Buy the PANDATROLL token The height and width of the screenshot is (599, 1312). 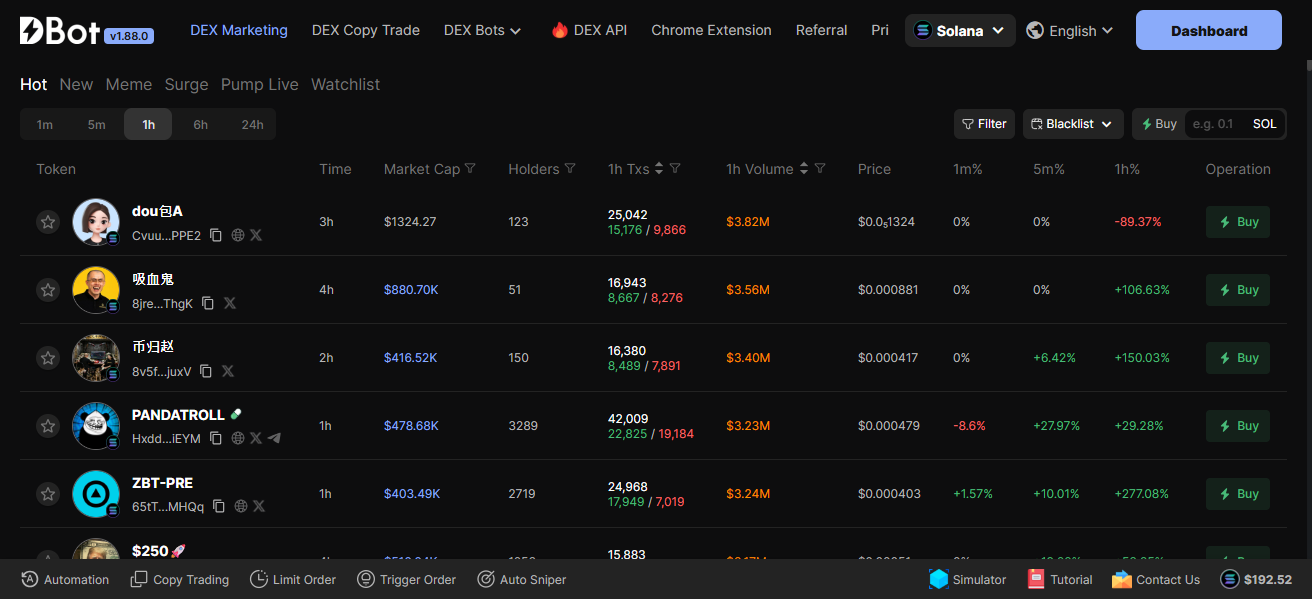click(1237, 425)
